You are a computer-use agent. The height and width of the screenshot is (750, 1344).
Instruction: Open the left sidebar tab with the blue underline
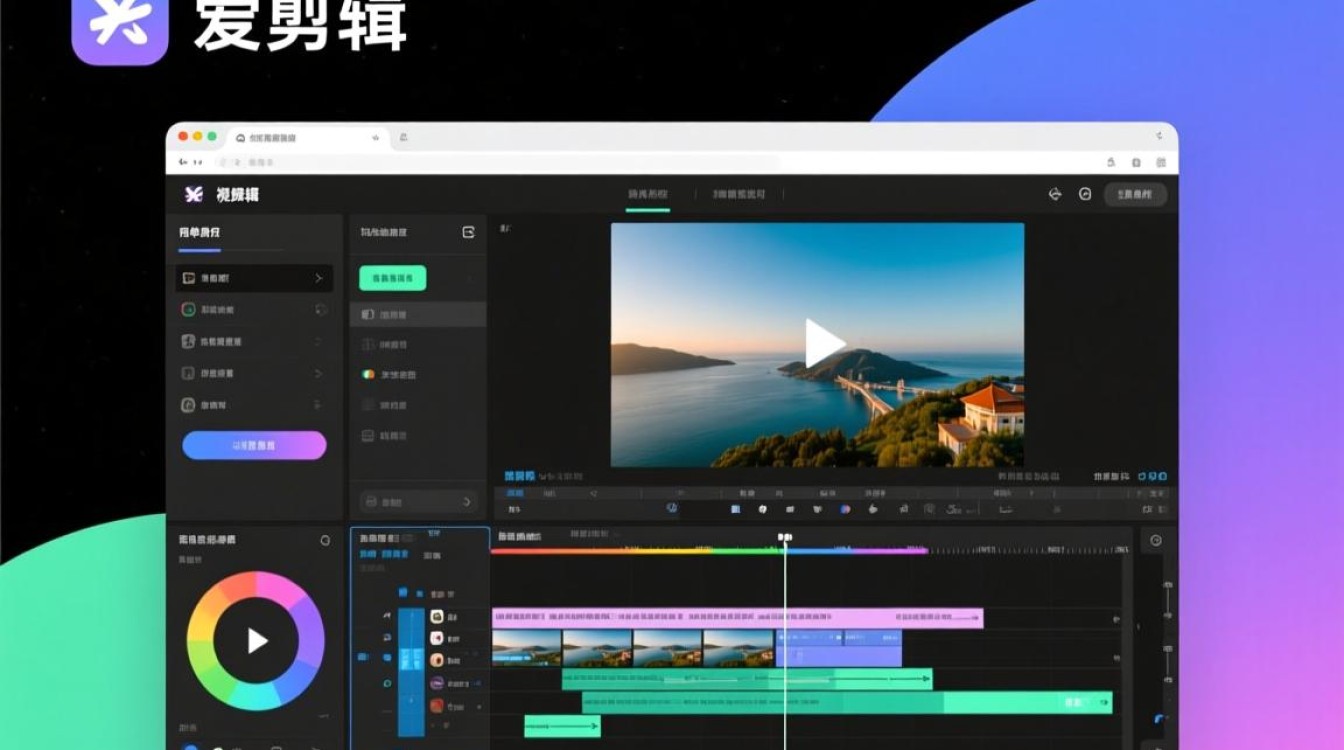coord(200,233)
